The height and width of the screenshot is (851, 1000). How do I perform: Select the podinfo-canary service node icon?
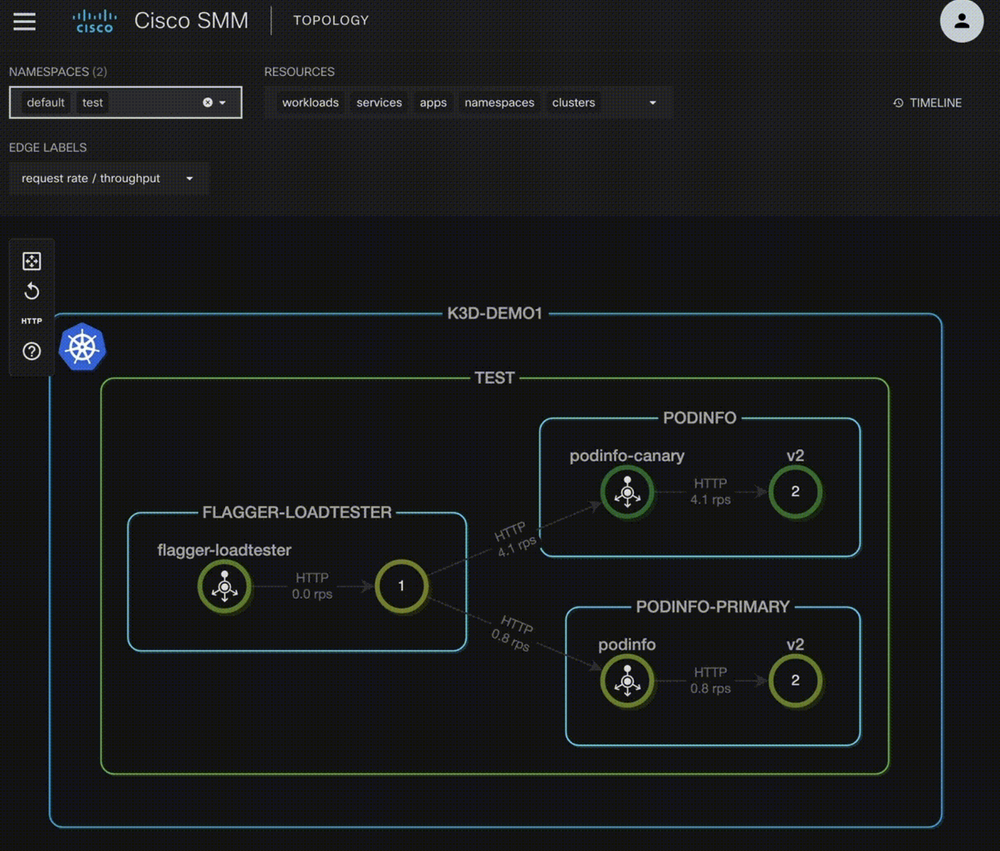(x=628, y=491)
